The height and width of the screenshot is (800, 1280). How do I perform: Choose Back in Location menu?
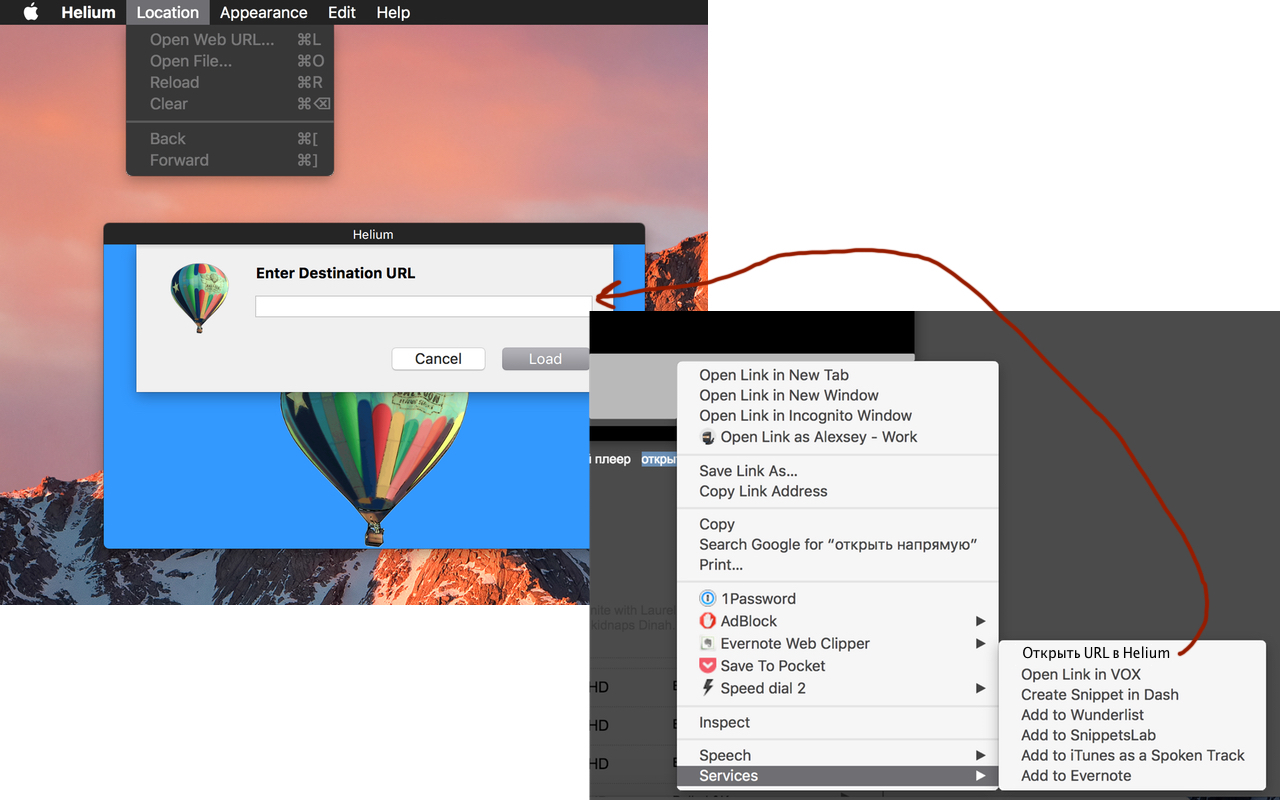click(230, 139)
